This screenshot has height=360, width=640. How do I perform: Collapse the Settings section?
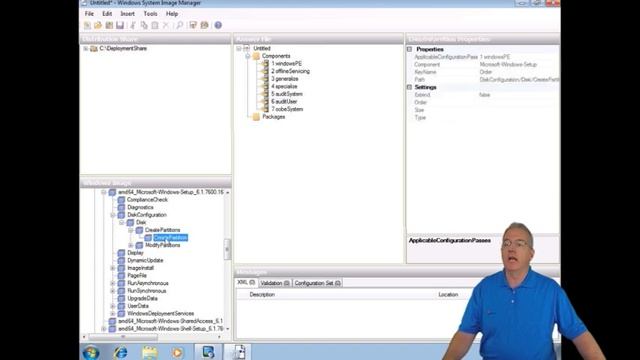pos(409,87)
